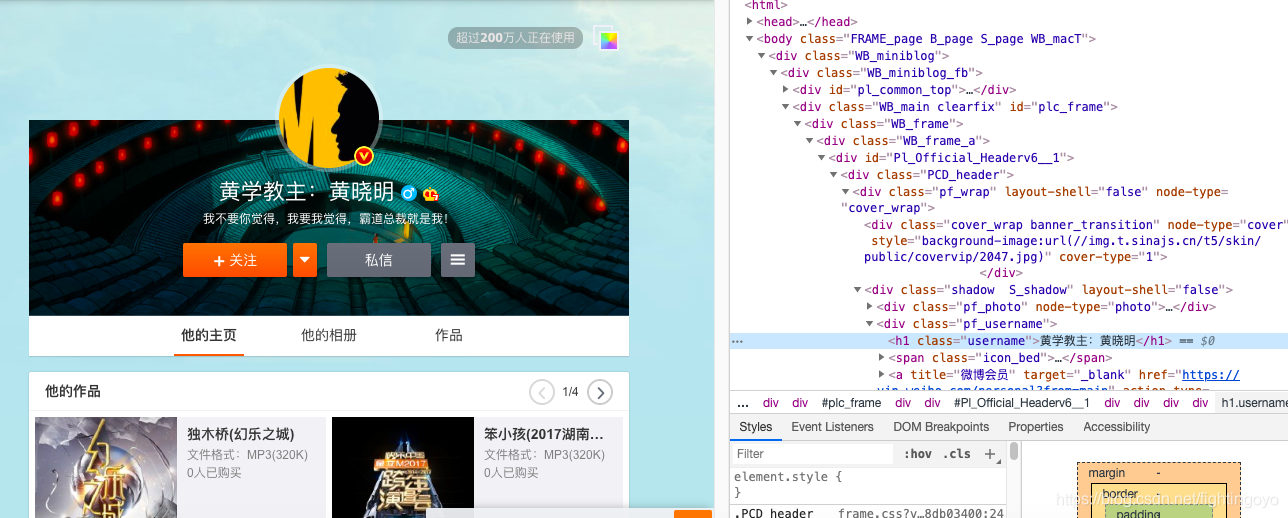1288x518 pixels.
Task: Go to next page of 他的作品 carousel
Action: point(600,392)
